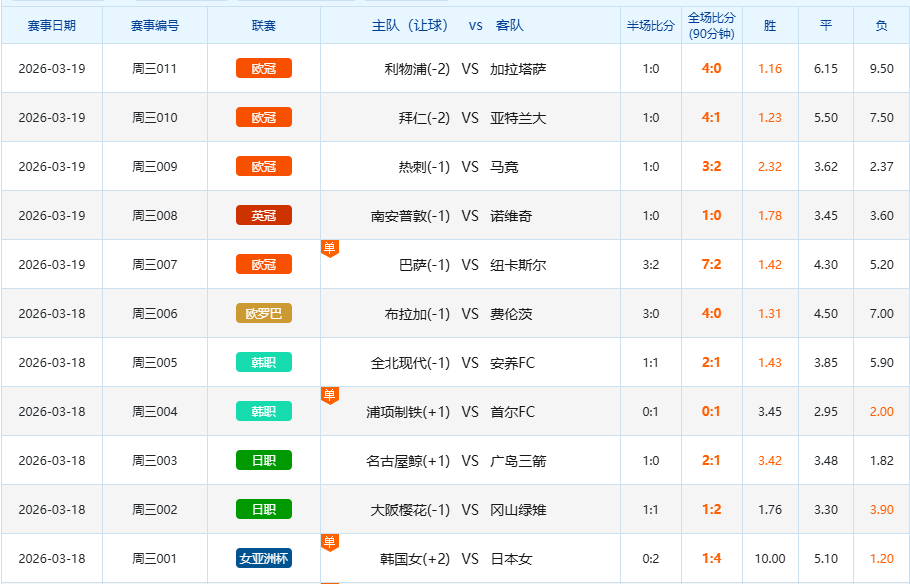Click the 全场比分 column header
This screenshot has height=584, width=910.
(x=711, y=25)
